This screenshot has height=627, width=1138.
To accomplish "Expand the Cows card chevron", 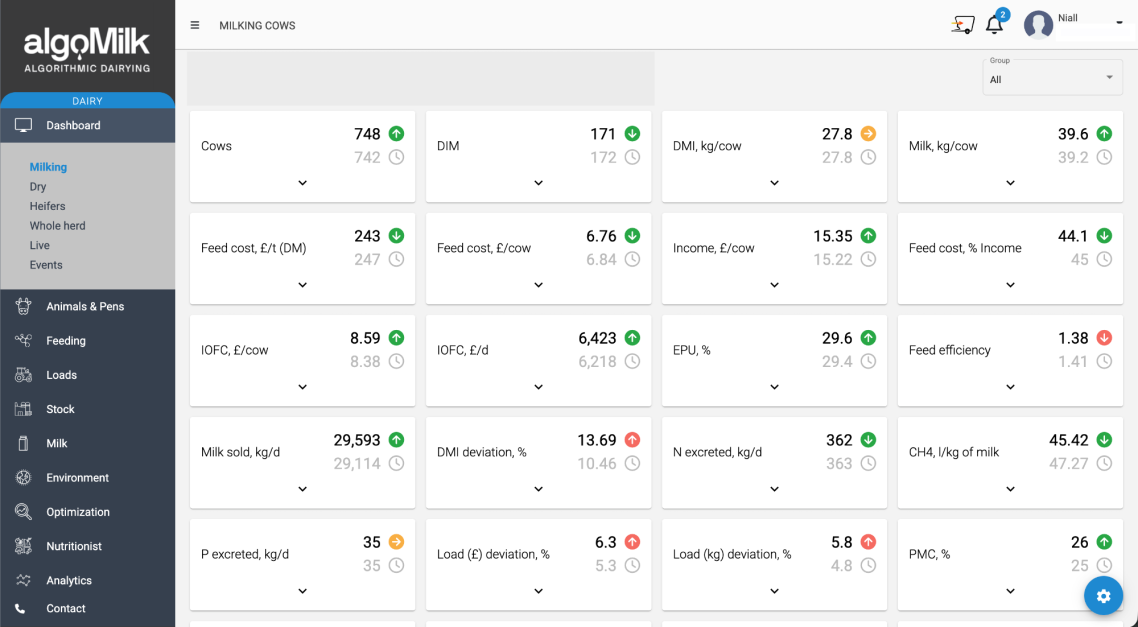I will (x=302, y=183).
